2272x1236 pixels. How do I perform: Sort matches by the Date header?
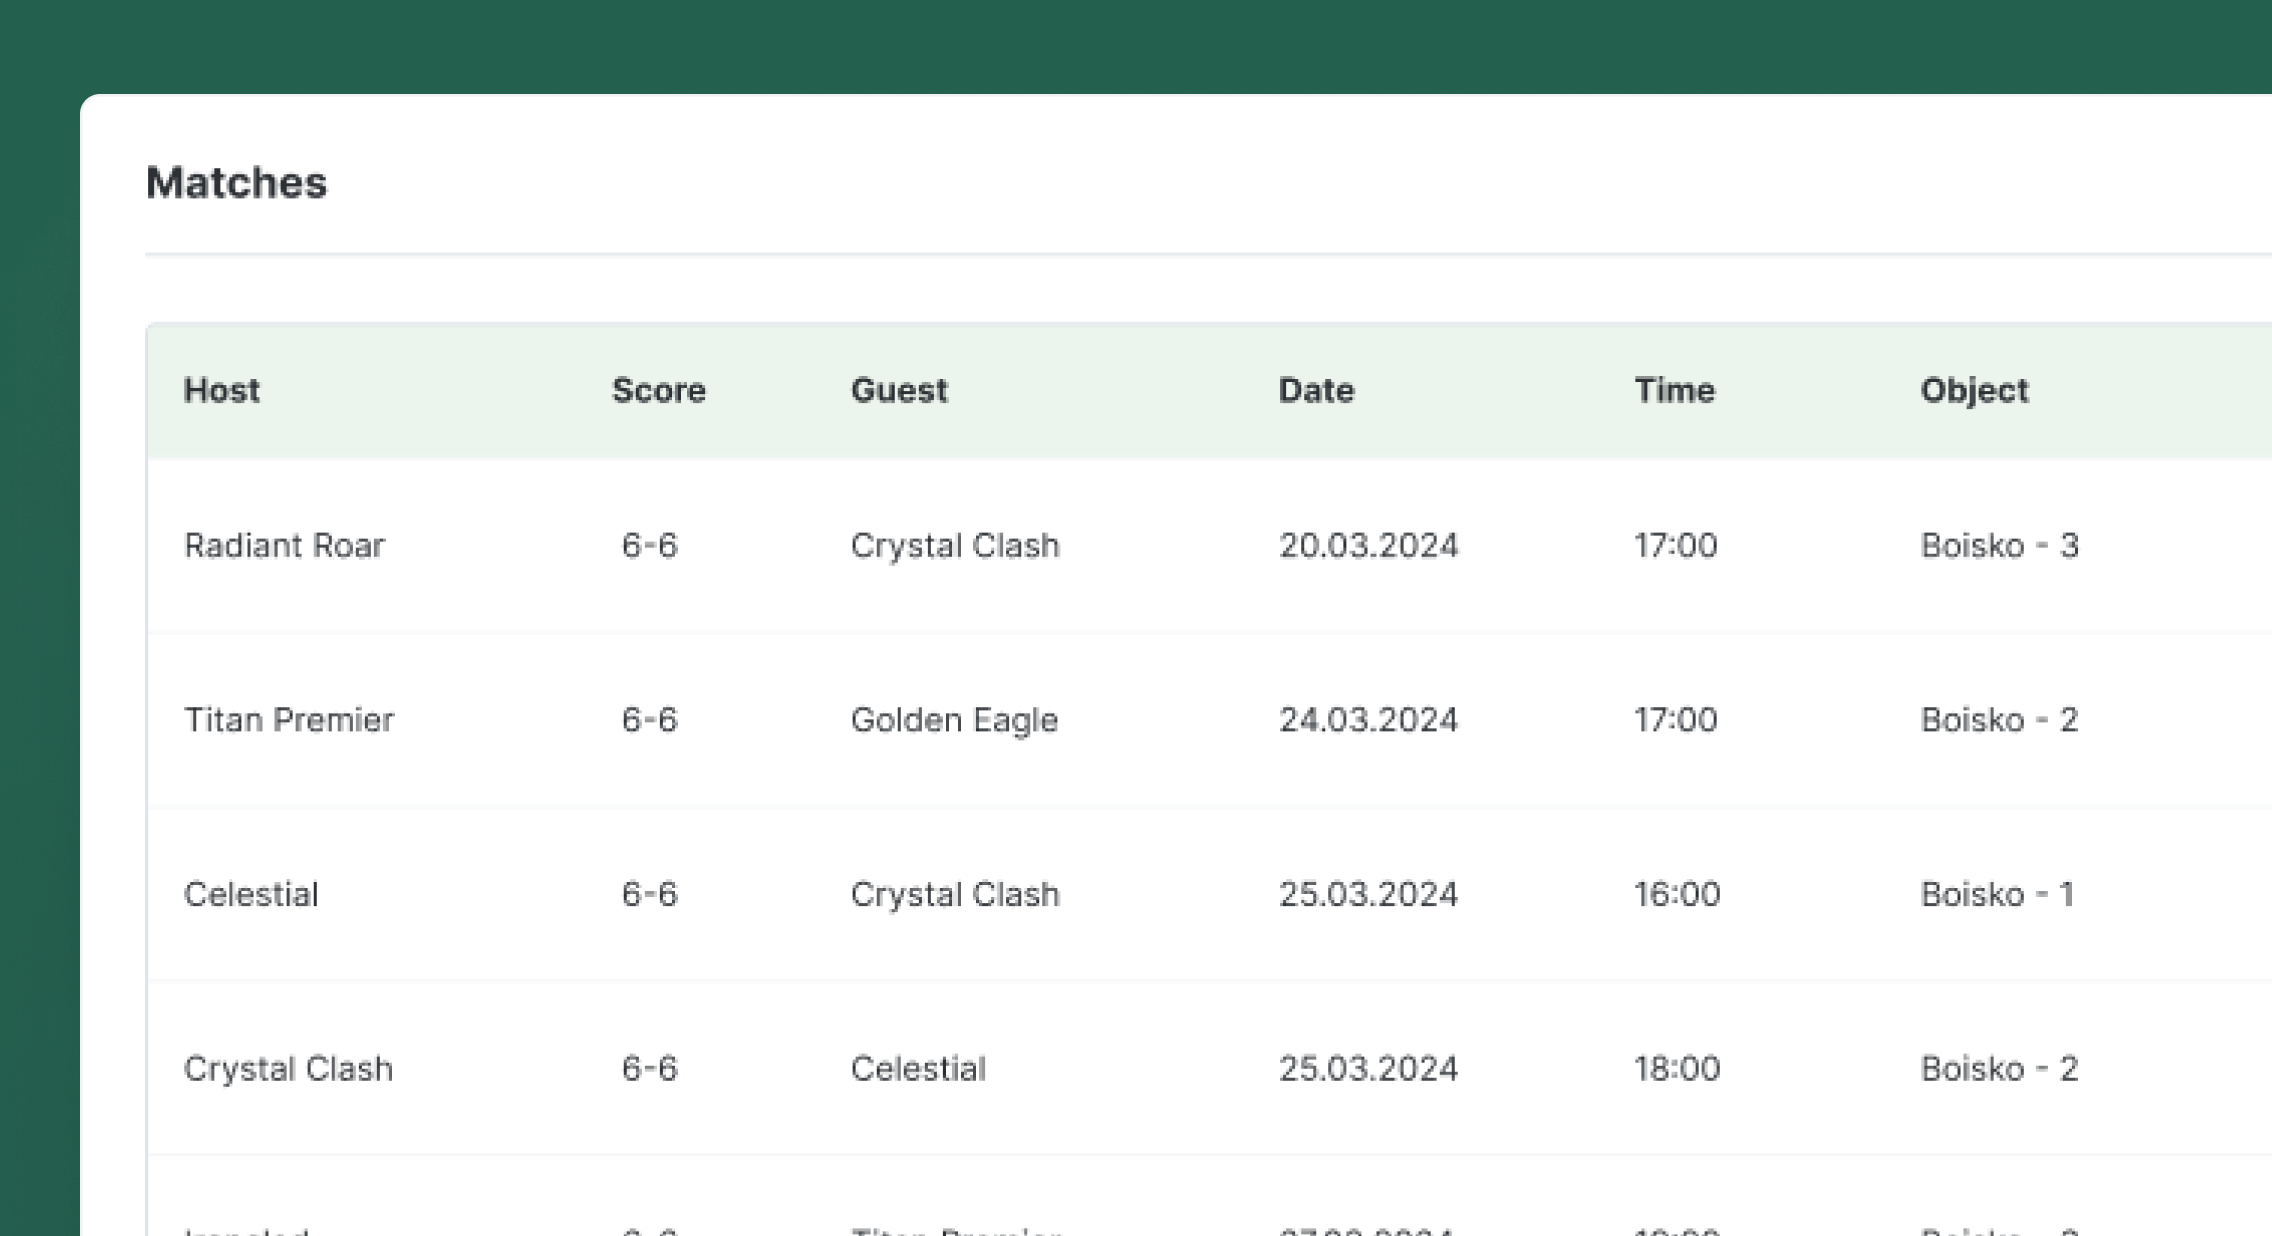pyautogui.click(x=1315, y=390)
